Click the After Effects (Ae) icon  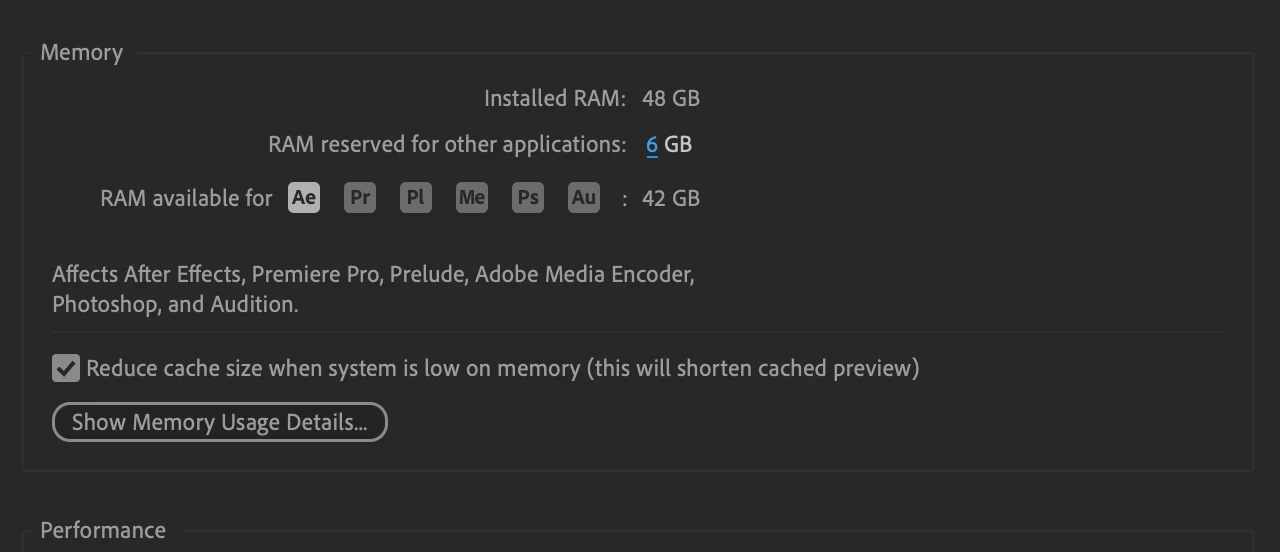[304, 197]
